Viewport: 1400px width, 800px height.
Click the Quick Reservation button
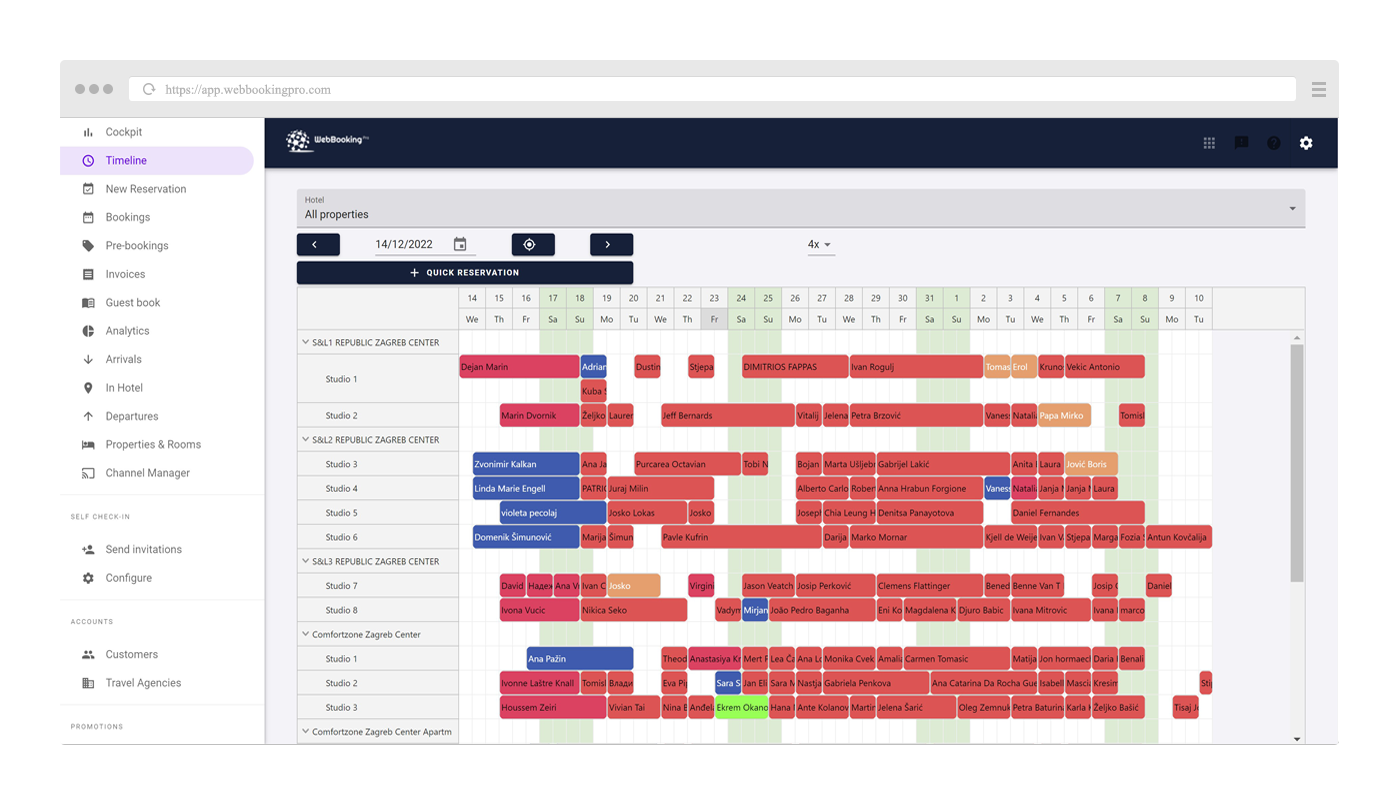(x=464, y=273)
